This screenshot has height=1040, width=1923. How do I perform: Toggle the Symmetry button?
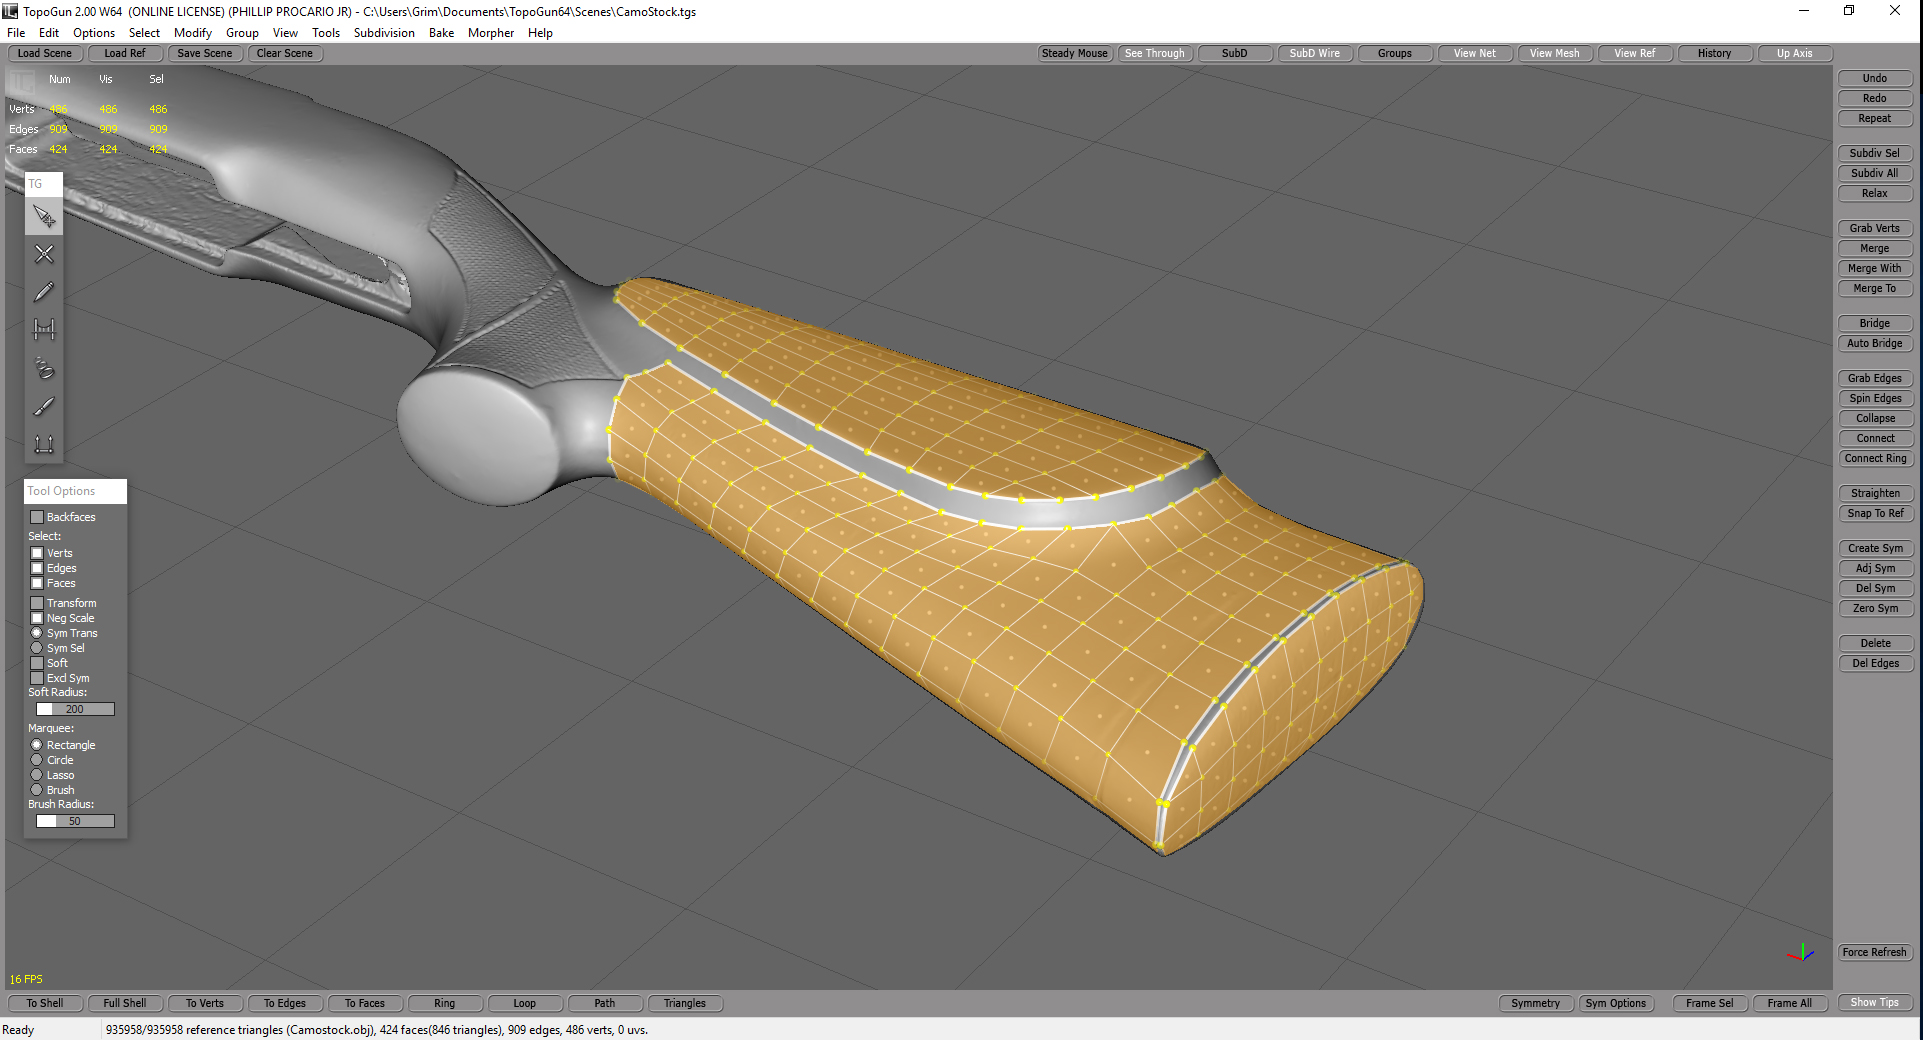pyautogui.click(x=1536, y=1003)
